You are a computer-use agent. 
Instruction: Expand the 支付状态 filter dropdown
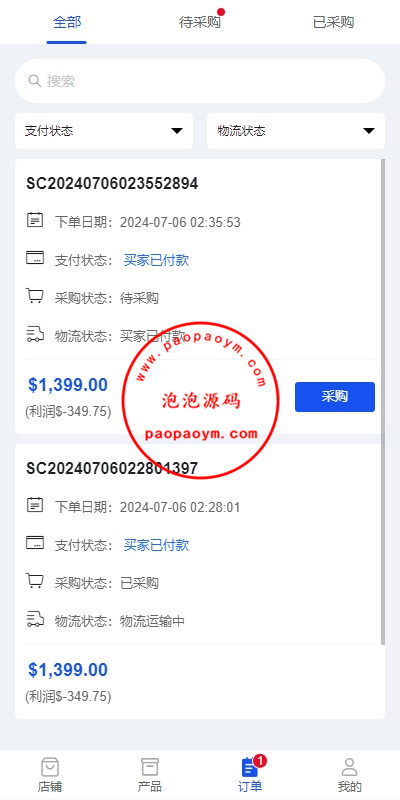tap(104, 131)
